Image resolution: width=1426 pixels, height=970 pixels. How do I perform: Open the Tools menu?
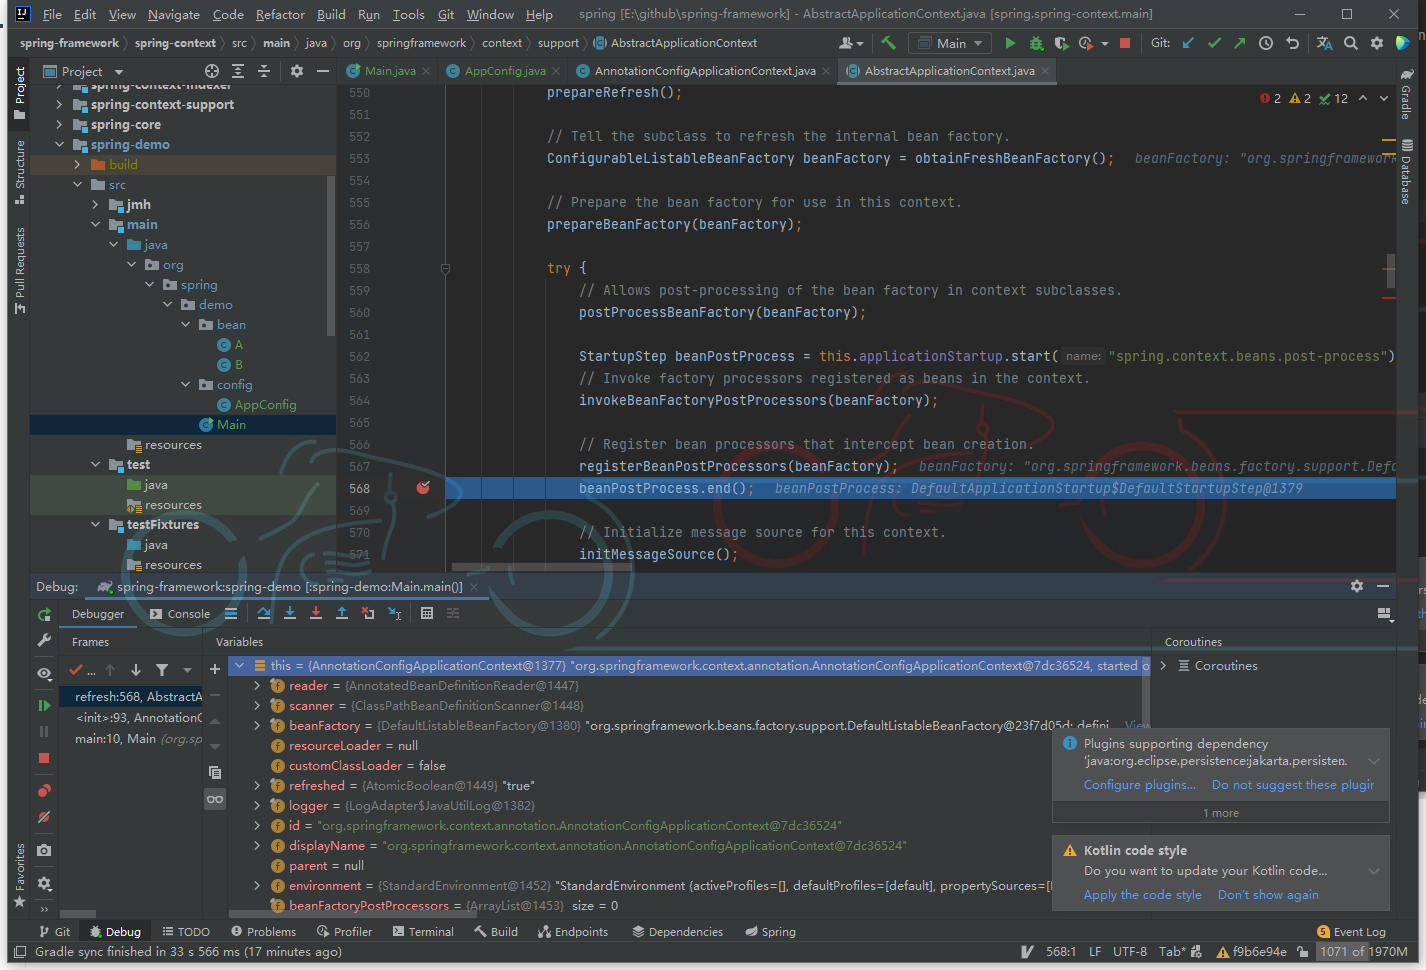[x=408, y=14]
